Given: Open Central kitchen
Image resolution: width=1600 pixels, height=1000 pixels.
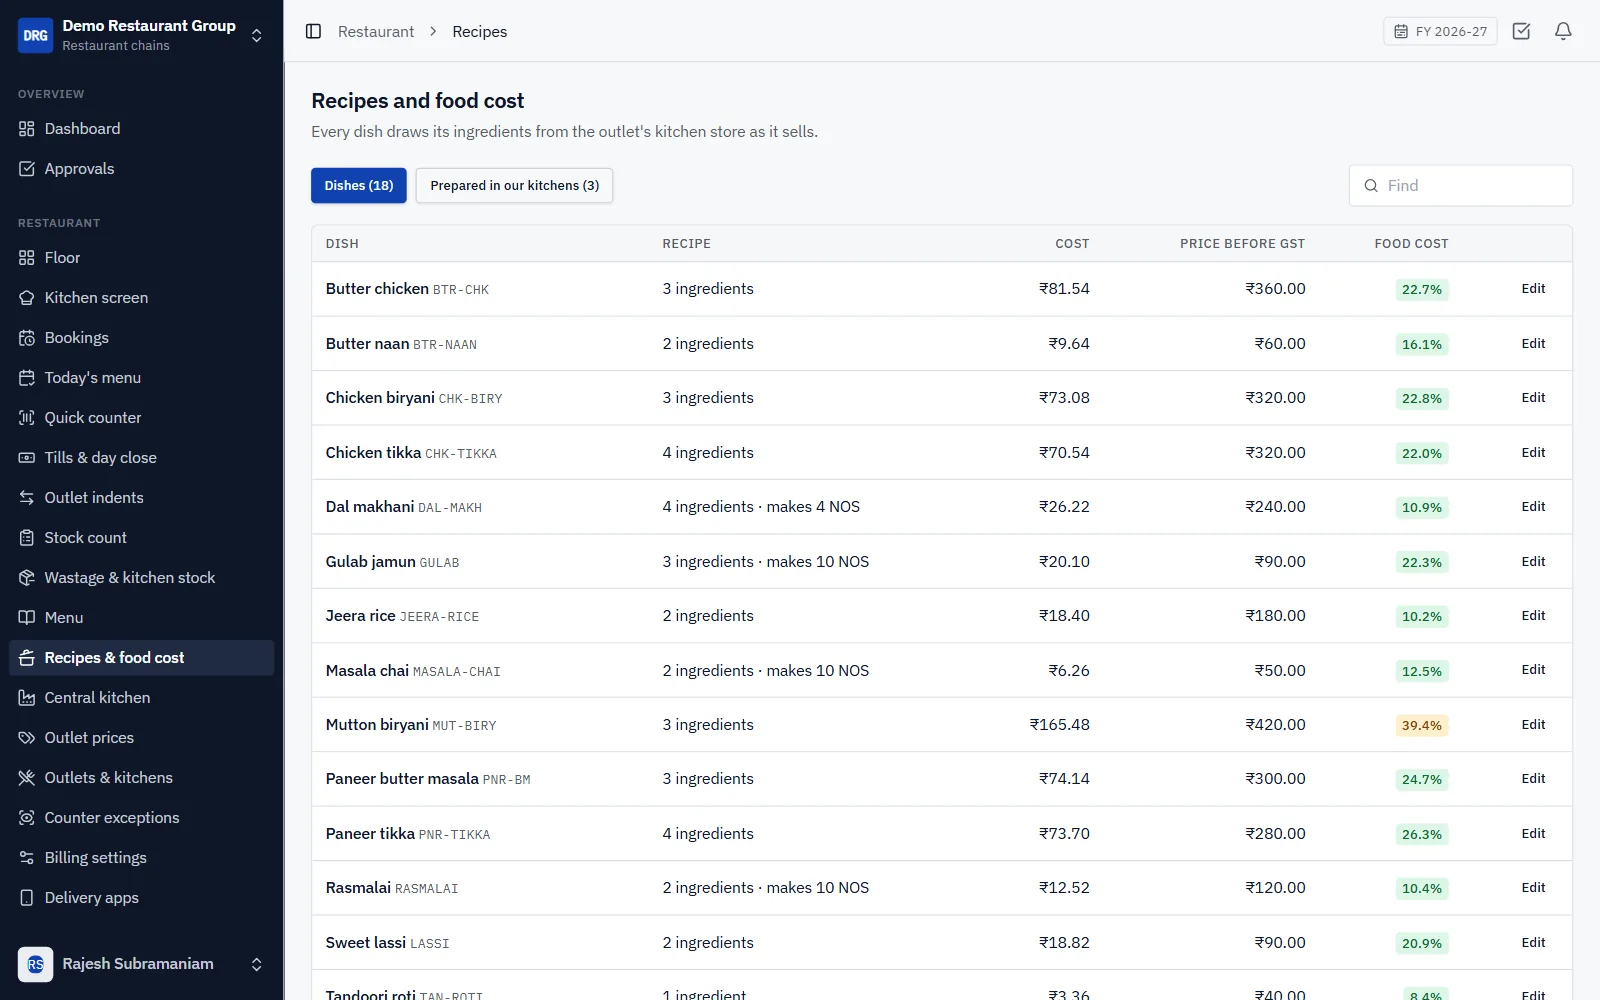Looking at the screenshot, I should [141, 698].
